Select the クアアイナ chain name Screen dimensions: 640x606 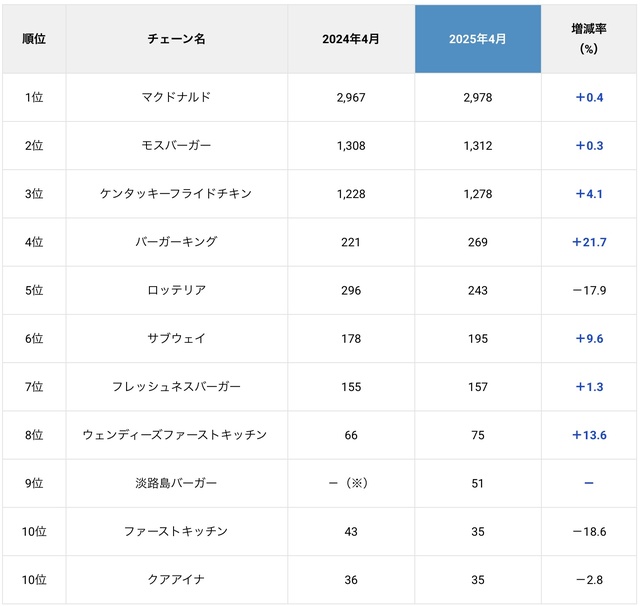(176, 579)
